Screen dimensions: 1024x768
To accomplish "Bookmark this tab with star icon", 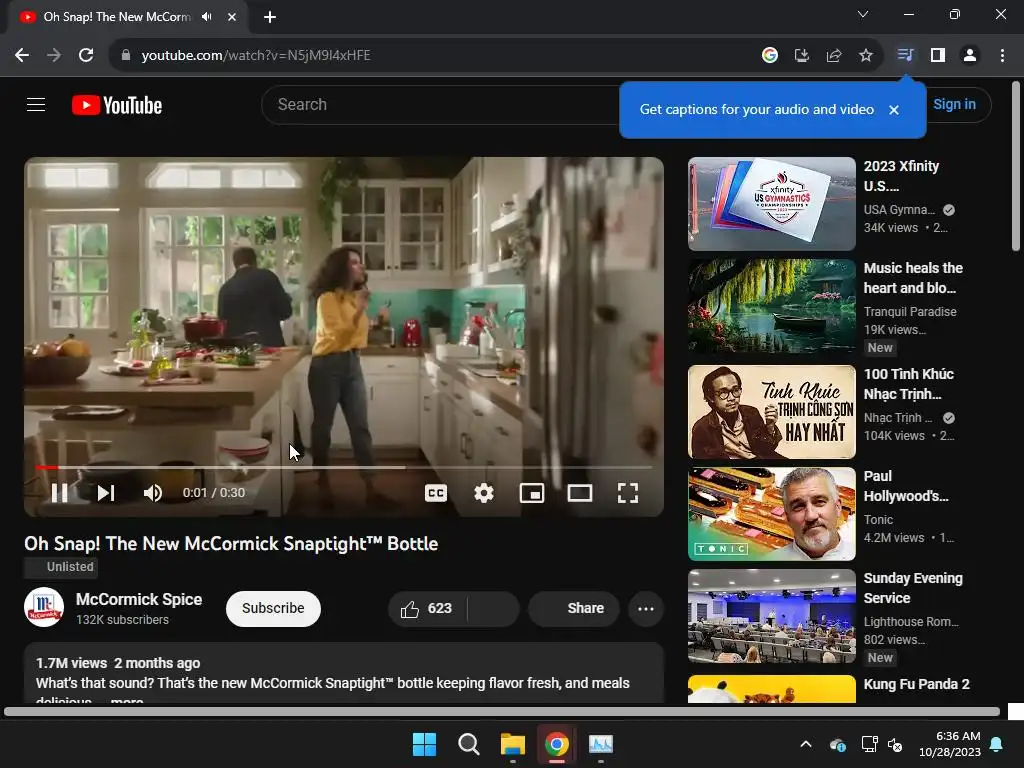I will click(865, 56).
